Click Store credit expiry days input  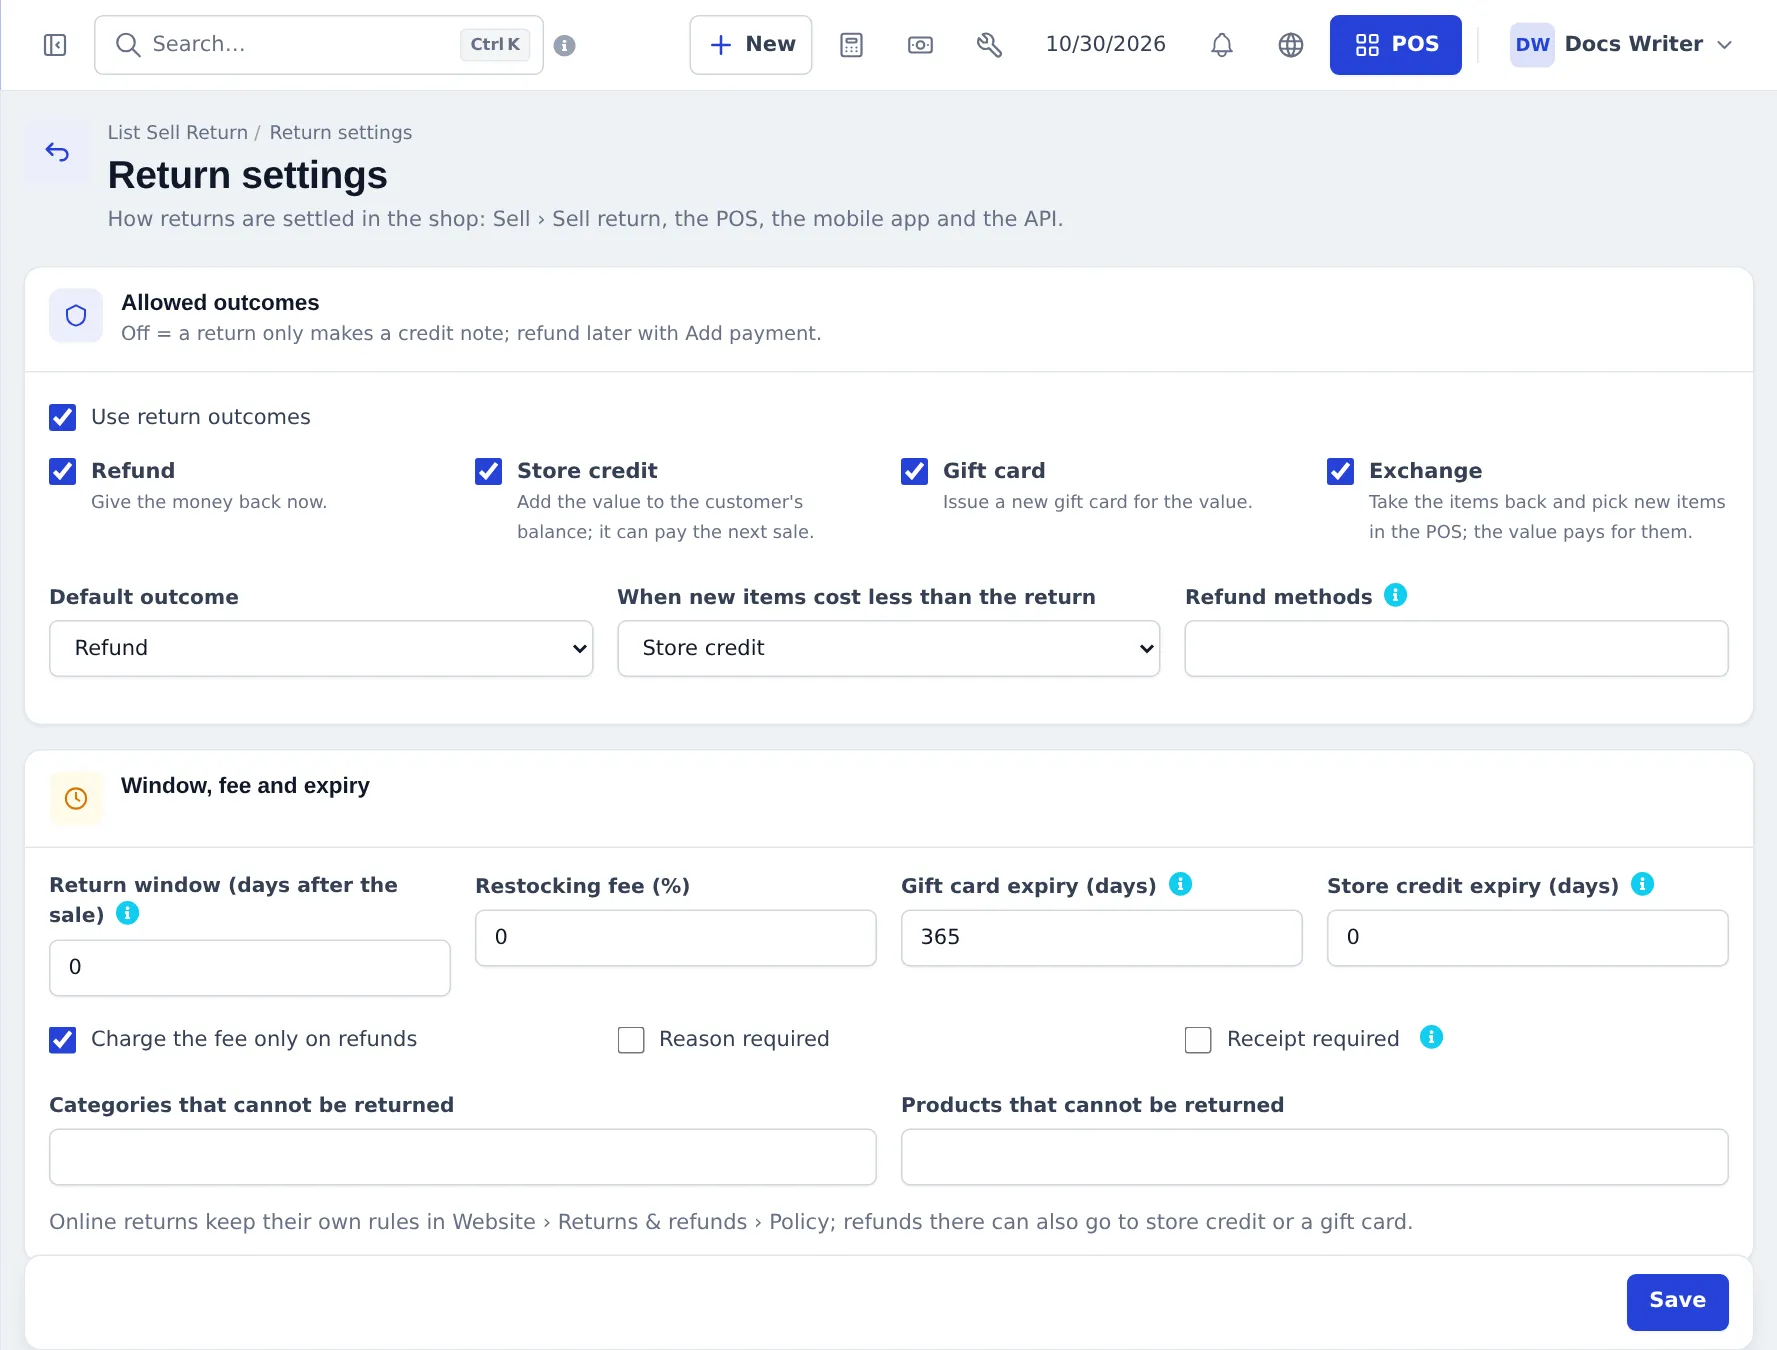pyautogui.click(x=1528, y=938)
